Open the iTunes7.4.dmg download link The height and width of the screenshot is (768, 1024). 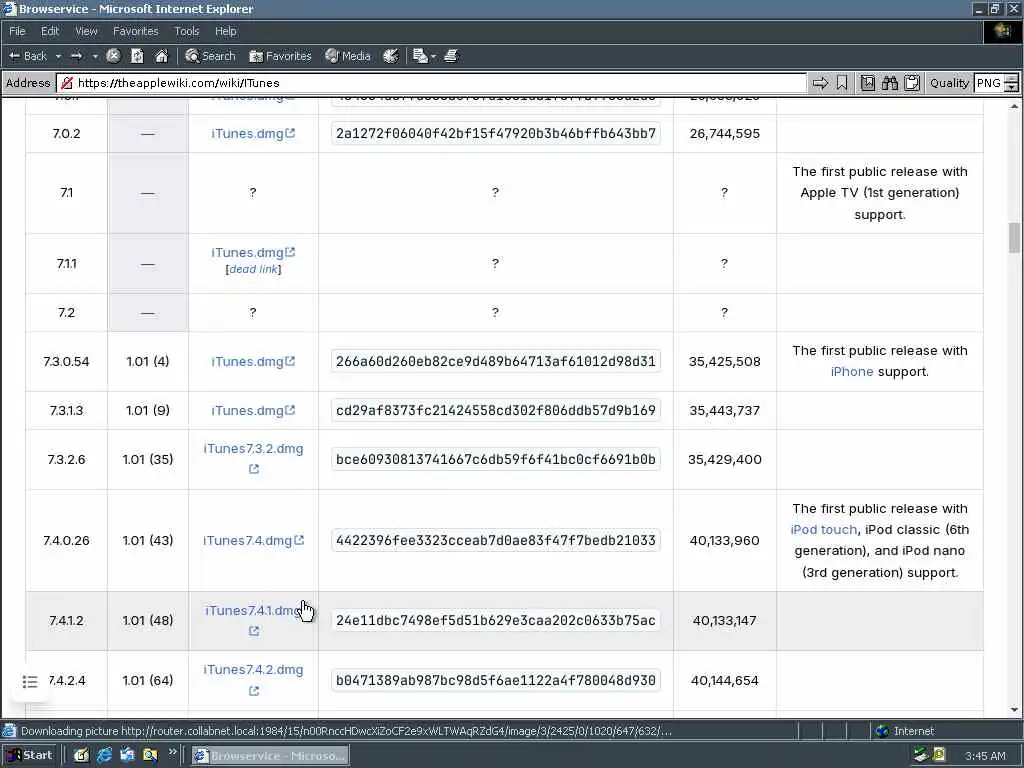point(253,540)
